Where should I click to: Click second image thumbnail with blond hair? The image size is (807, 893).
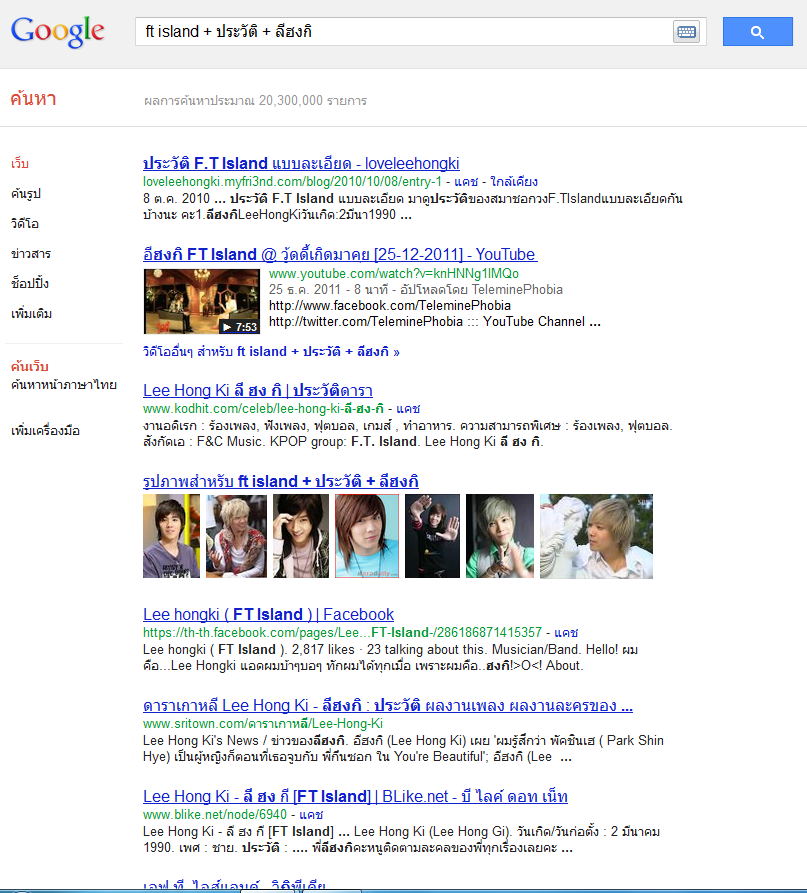pyautogui.click(x=236, y=536)
